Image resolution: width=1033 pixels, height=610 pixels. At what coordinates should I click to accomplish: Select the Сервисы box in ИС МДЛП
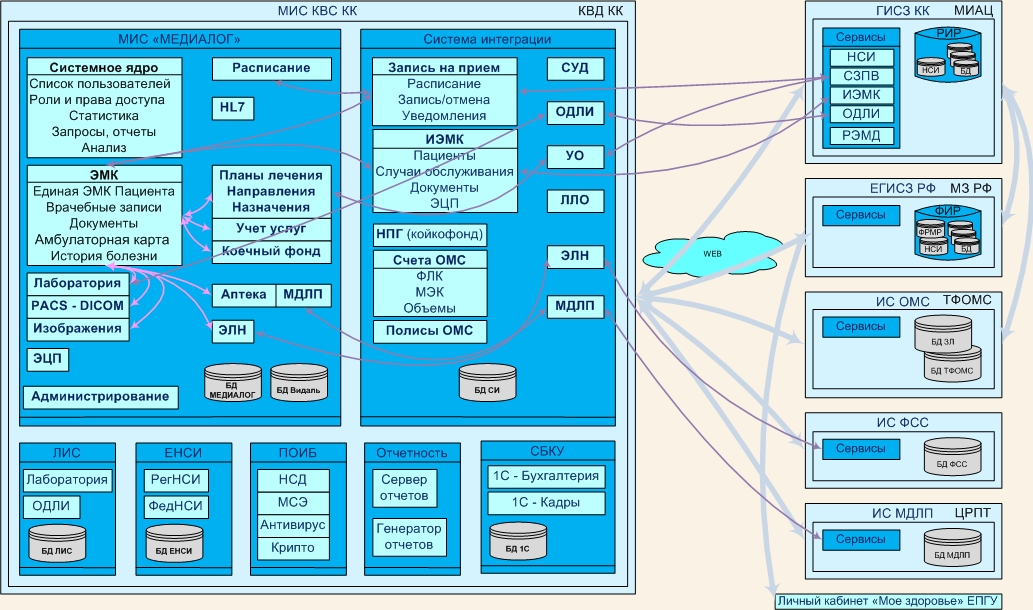coord(860,540)
